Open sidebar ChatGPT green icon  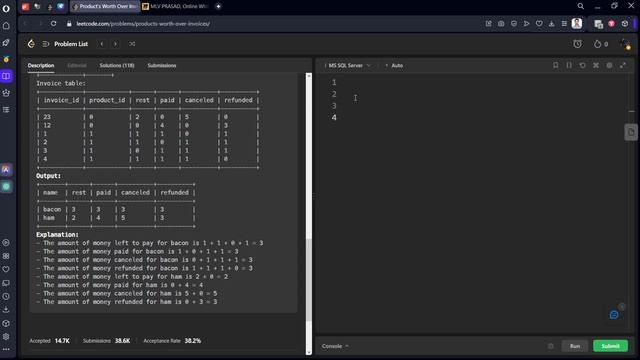point(6,187)
